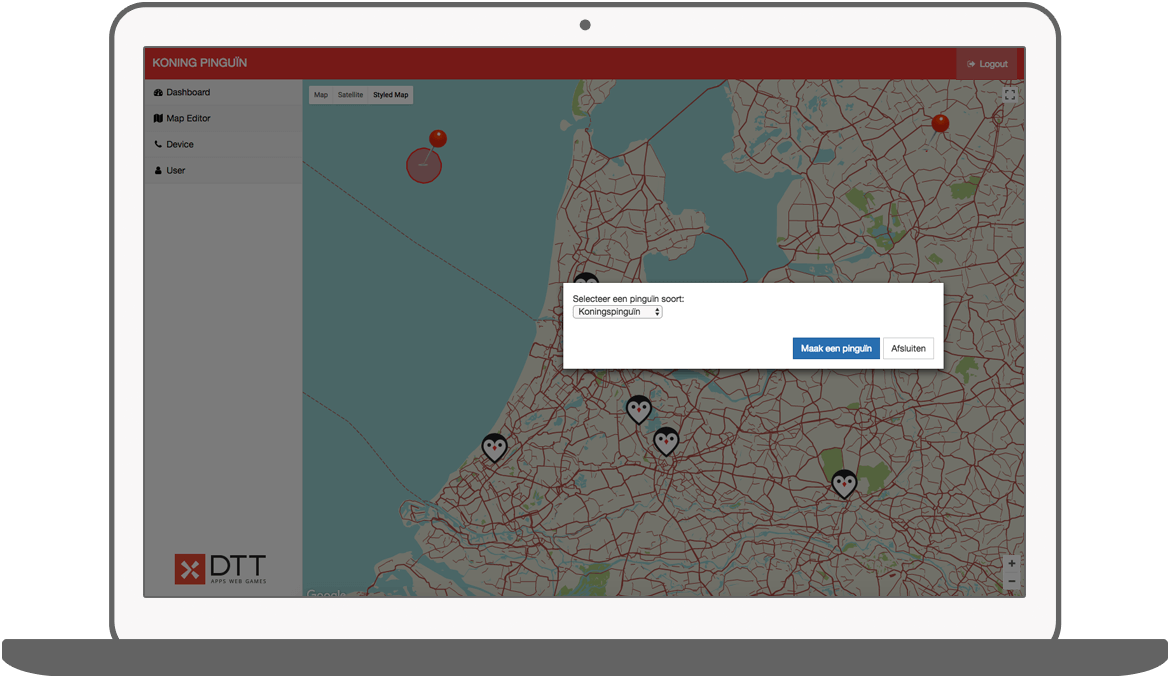
Task: Click the penguin marker partly behind the dialog
Action: [x=586, y=278]
